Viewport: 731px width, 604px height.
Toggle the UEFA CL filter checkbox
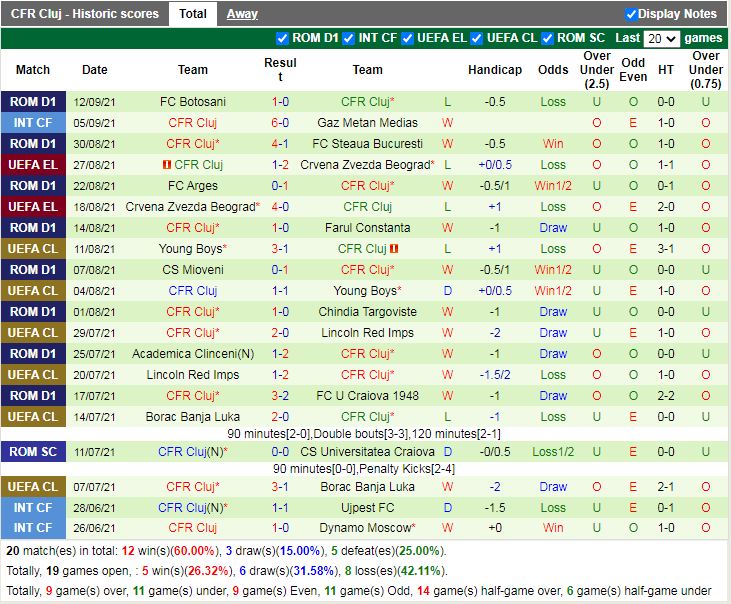[x=476, y=38]
